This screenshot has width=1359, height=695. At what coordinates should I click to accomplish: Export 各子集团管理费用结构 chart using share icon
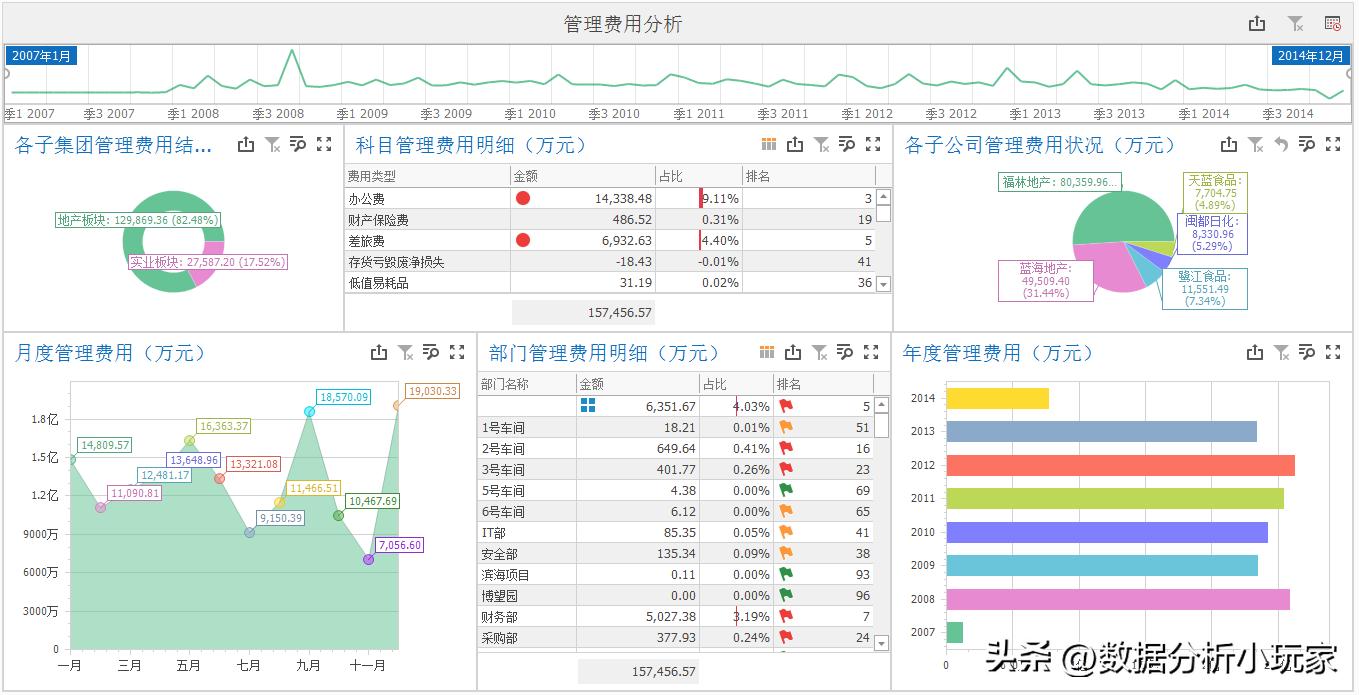pyautogui.click(x=246, y=144)
